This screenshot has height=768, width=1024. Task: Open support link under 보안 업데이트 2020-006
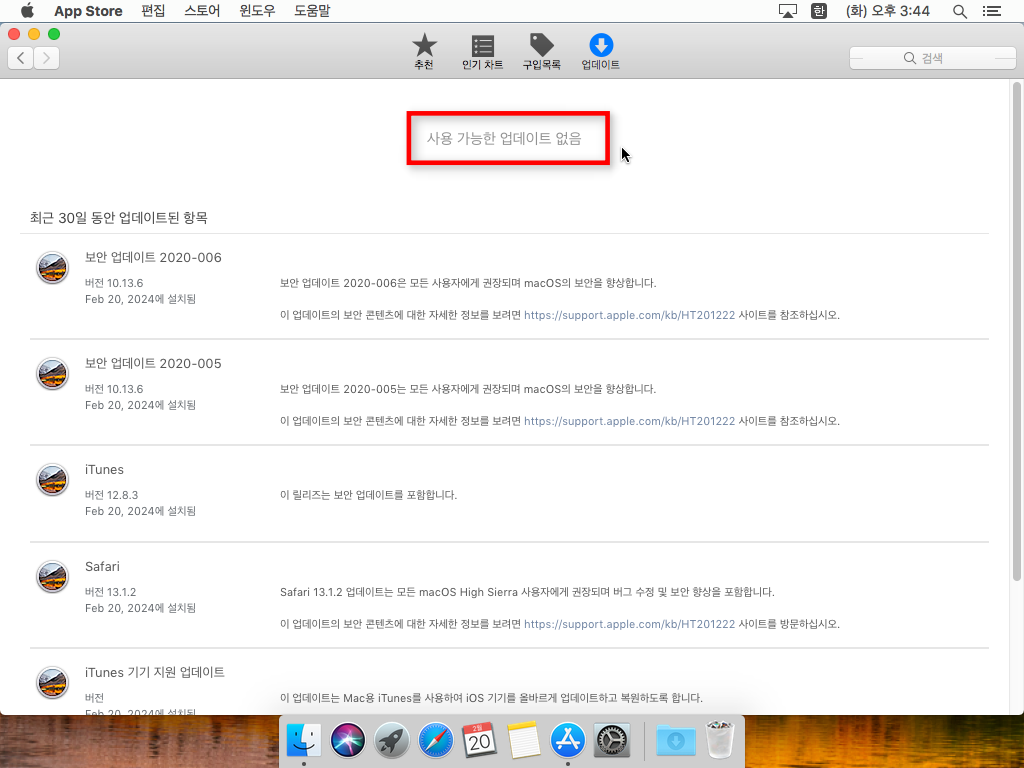point(630,315)
